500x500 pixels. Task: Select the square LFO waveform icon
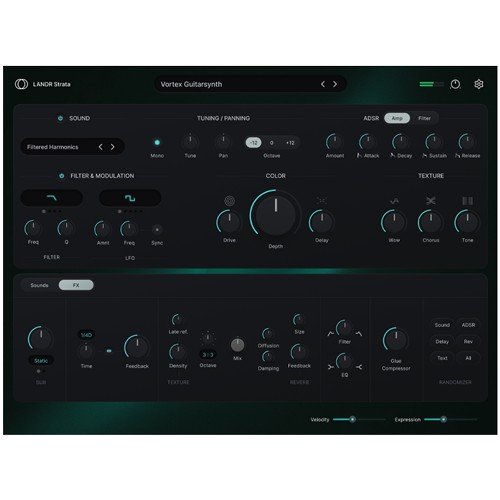[130, 198]
